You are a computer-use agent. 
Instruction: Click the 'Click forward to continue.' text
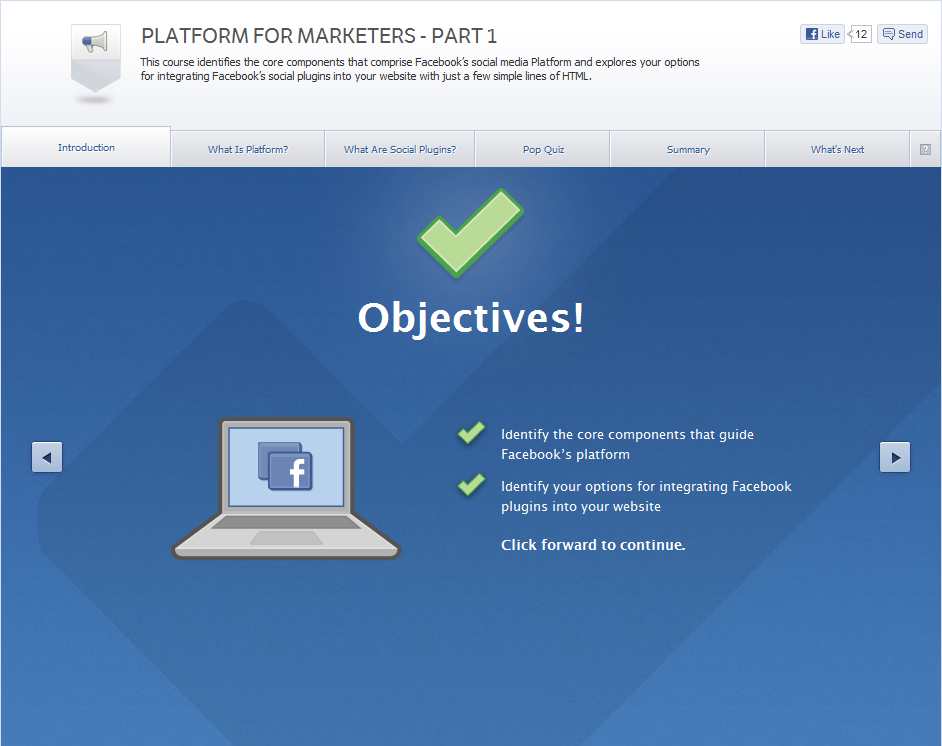pos(593,545)
